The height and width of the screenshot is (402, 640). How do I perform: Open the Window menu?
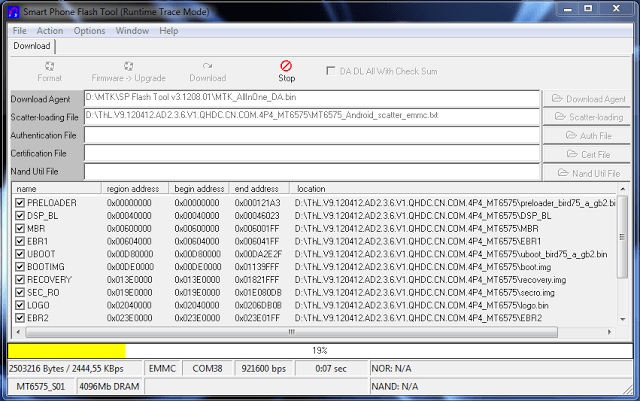click(132, 31)
